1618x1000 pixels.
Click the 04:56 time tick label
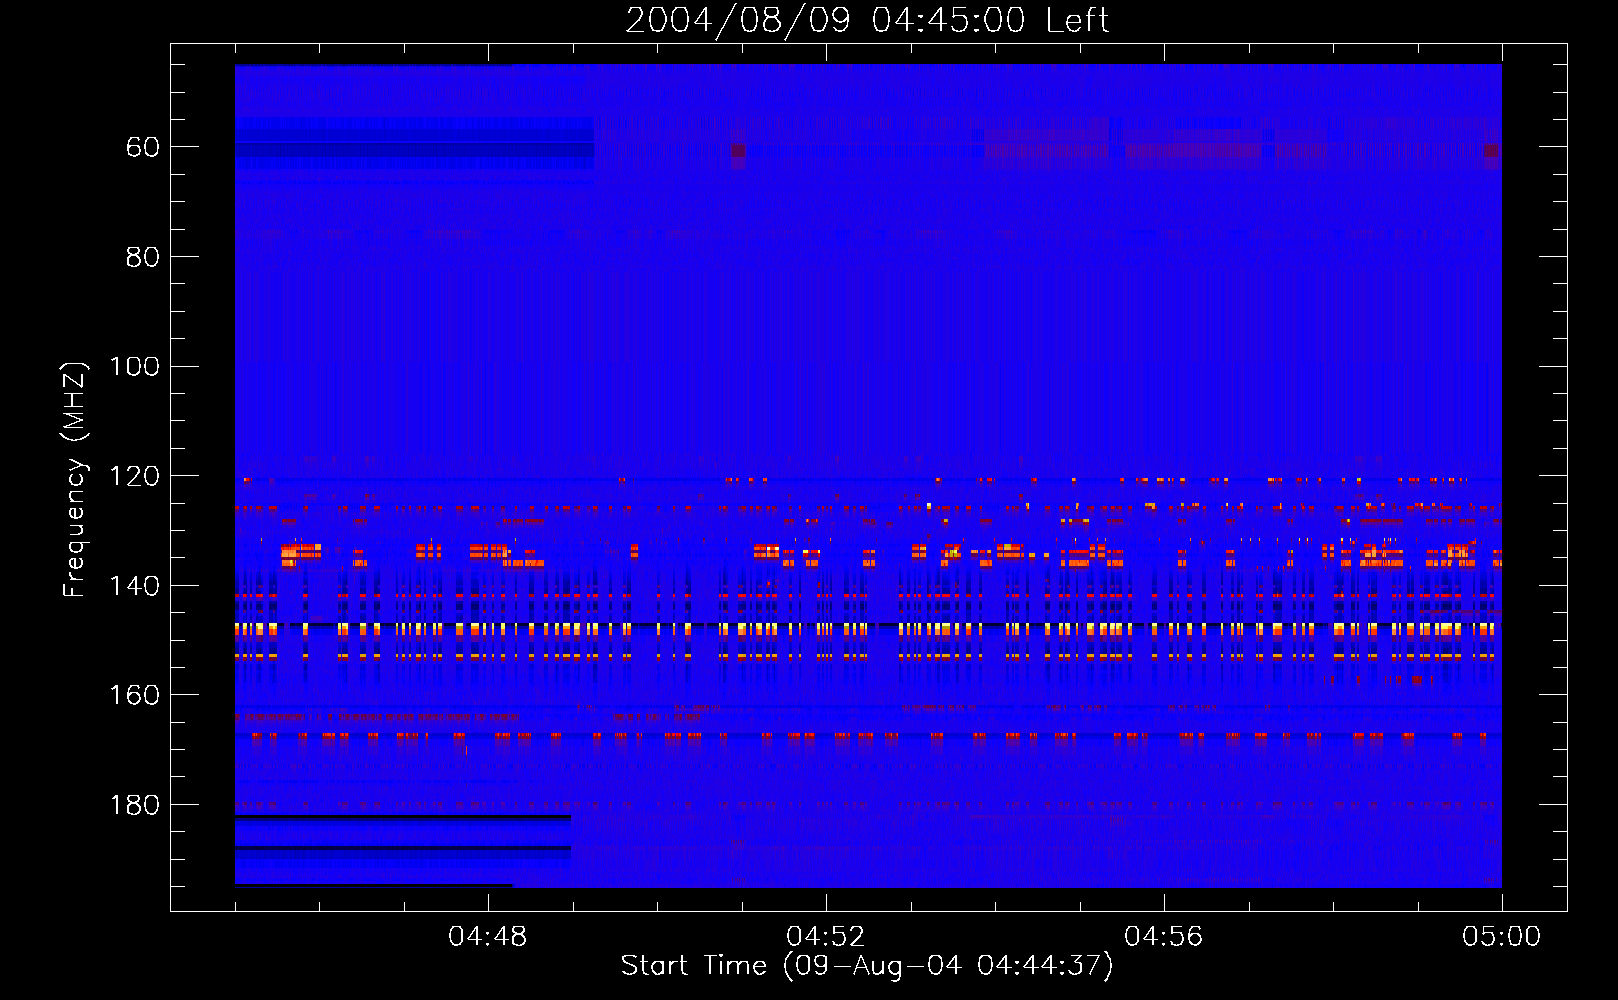pyautogui.click(x=1163, y=937)
